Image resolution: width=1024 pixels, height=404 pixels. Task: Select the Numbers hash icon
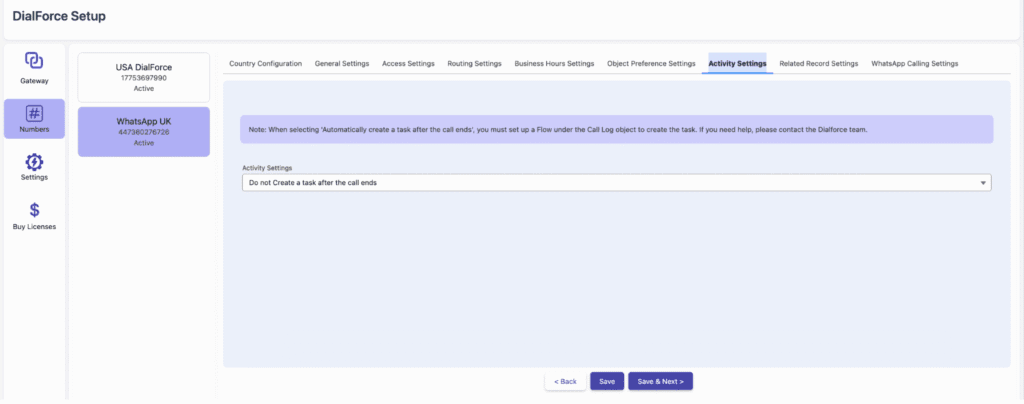pos(34,114)
